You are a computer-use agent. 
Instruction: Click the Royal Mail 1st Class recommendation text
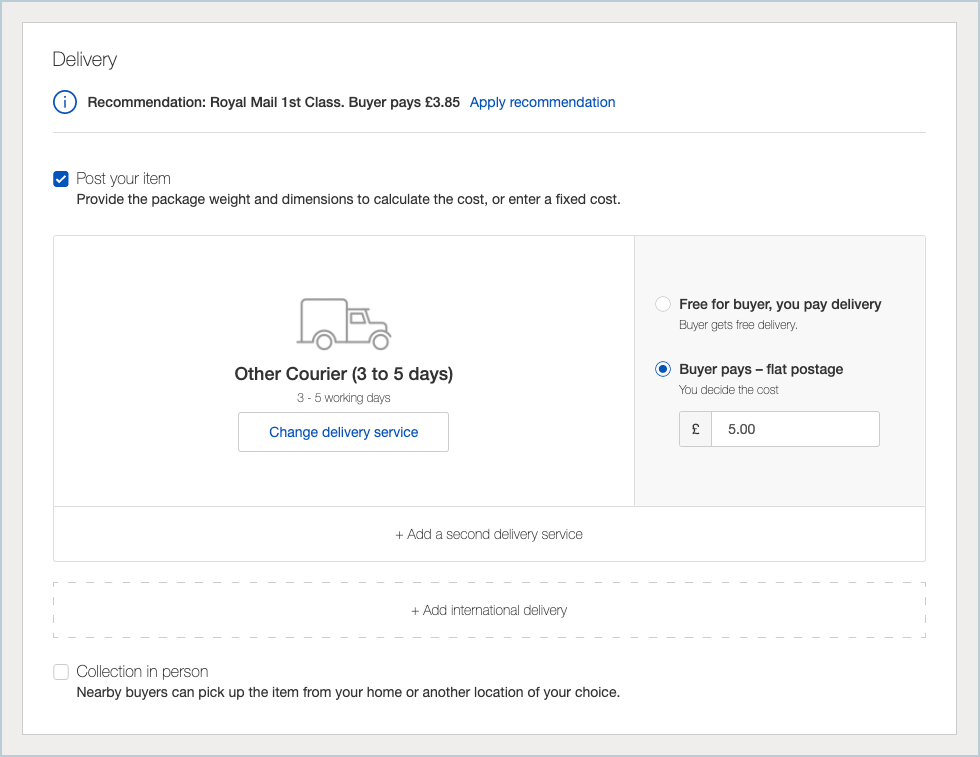pos(273,102)
